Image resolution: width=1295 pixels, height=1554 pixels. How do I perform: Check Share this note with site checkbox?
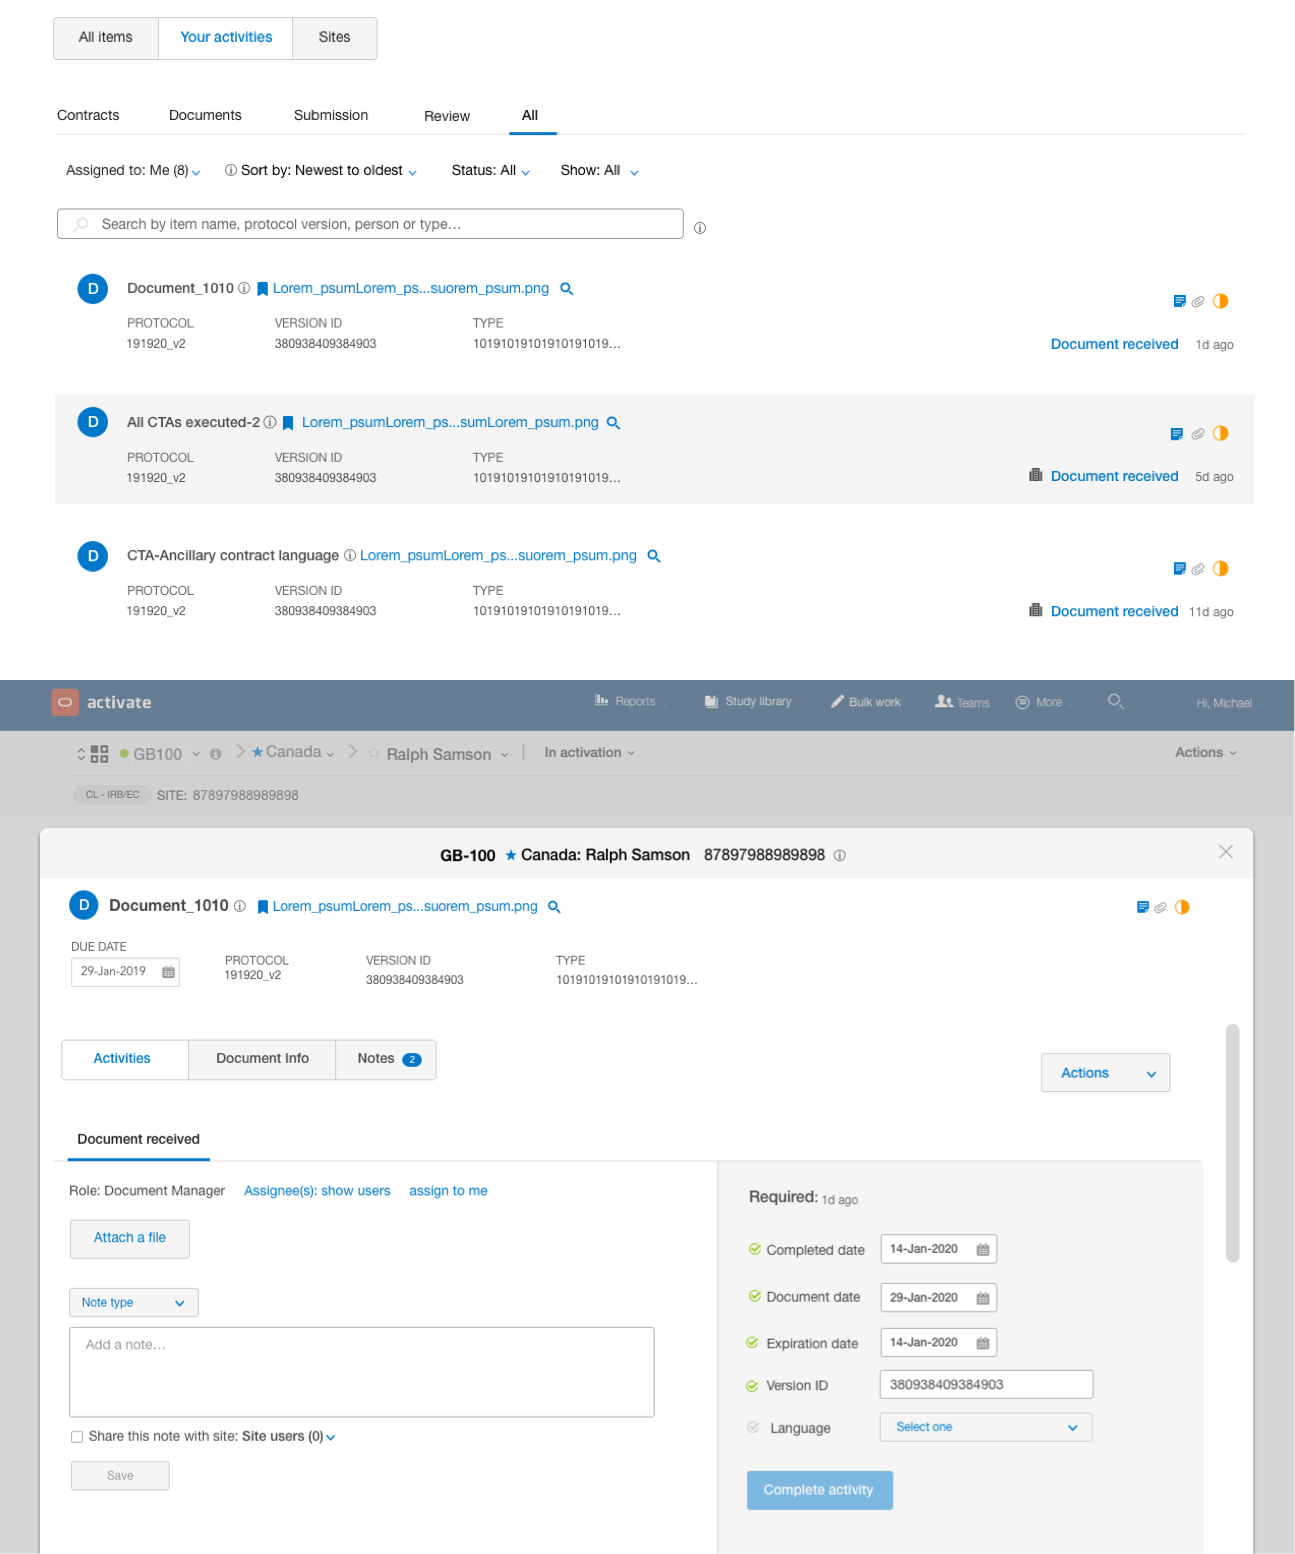point(77,1437)
